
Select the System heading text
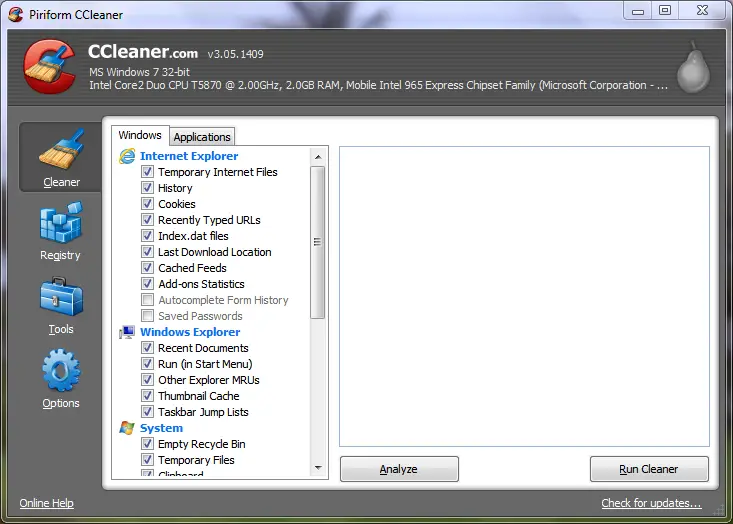161,428
